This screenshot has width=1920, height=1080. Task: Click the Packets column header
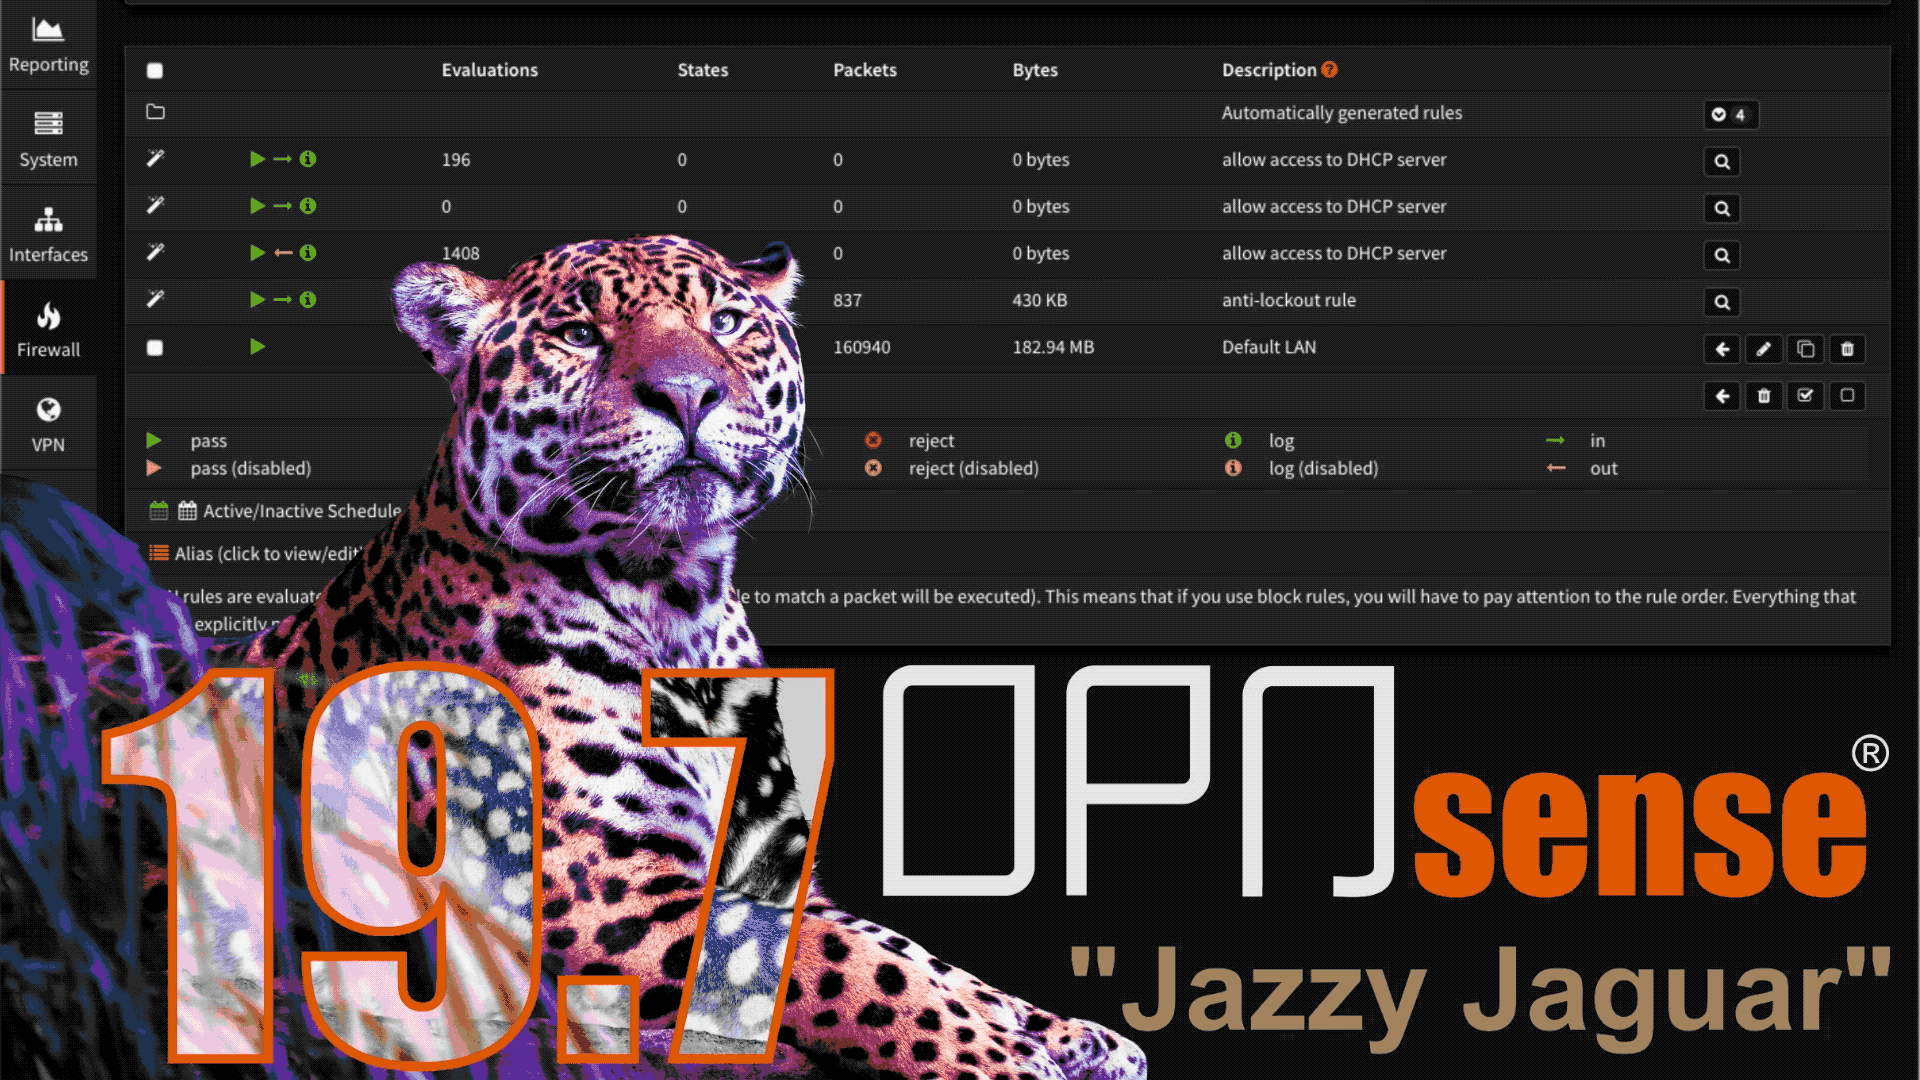tap(865, 70)
